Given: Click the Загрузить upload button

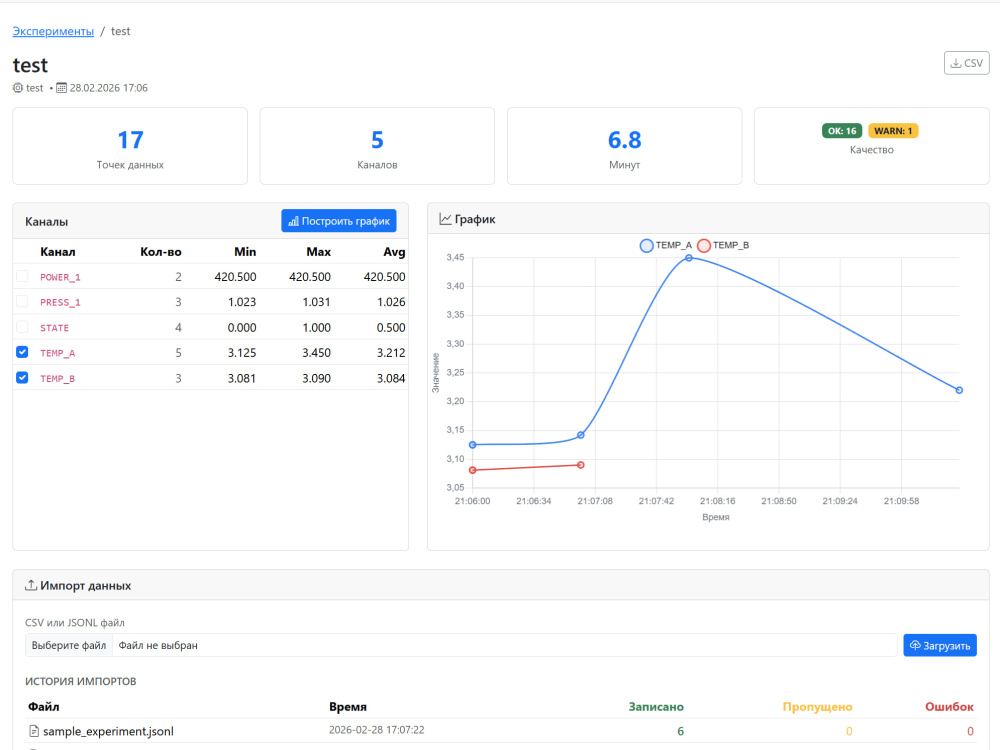Looking at the screenshot, I should [939, 645].
